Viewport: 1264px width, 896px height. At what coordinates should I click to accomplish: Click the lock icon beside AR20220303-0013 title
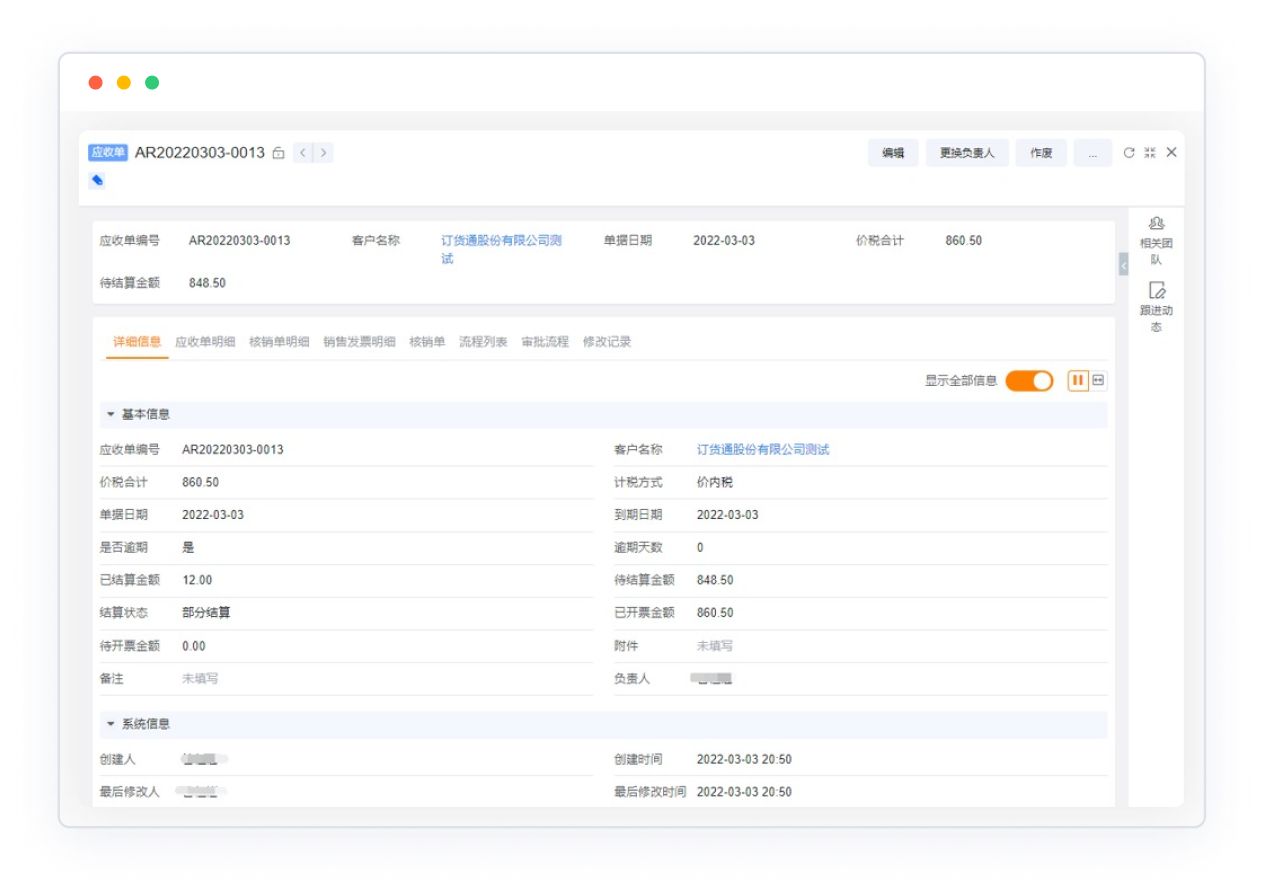(x=279, y=153)
